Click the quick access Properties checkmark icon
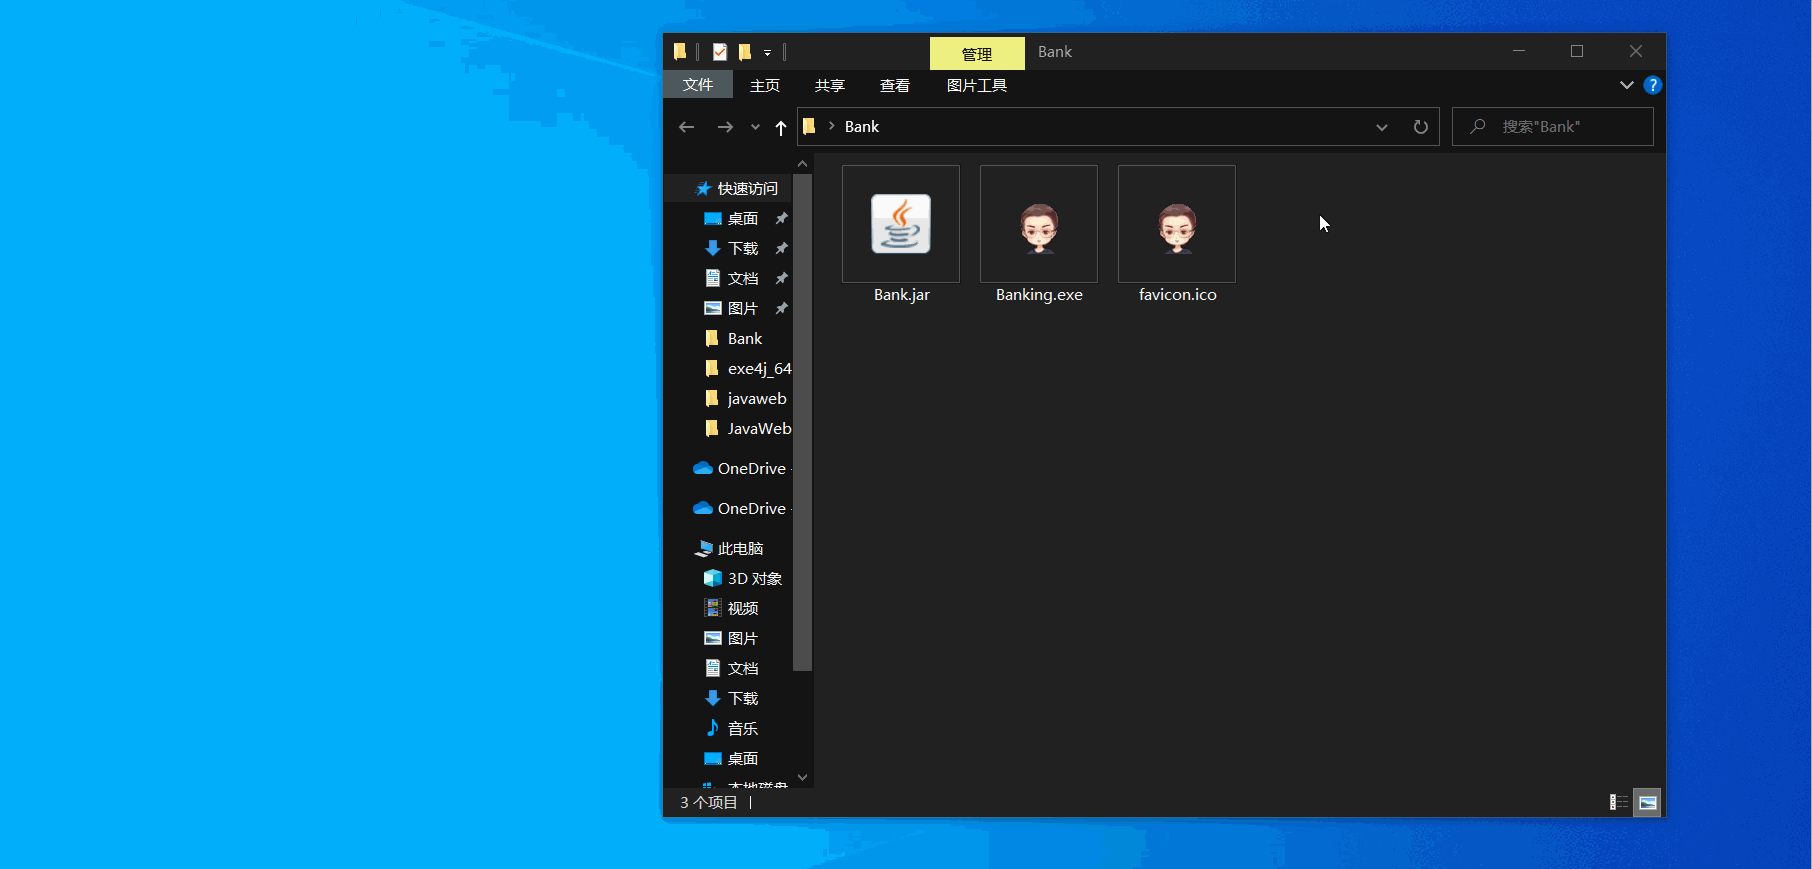 [720, 52]
